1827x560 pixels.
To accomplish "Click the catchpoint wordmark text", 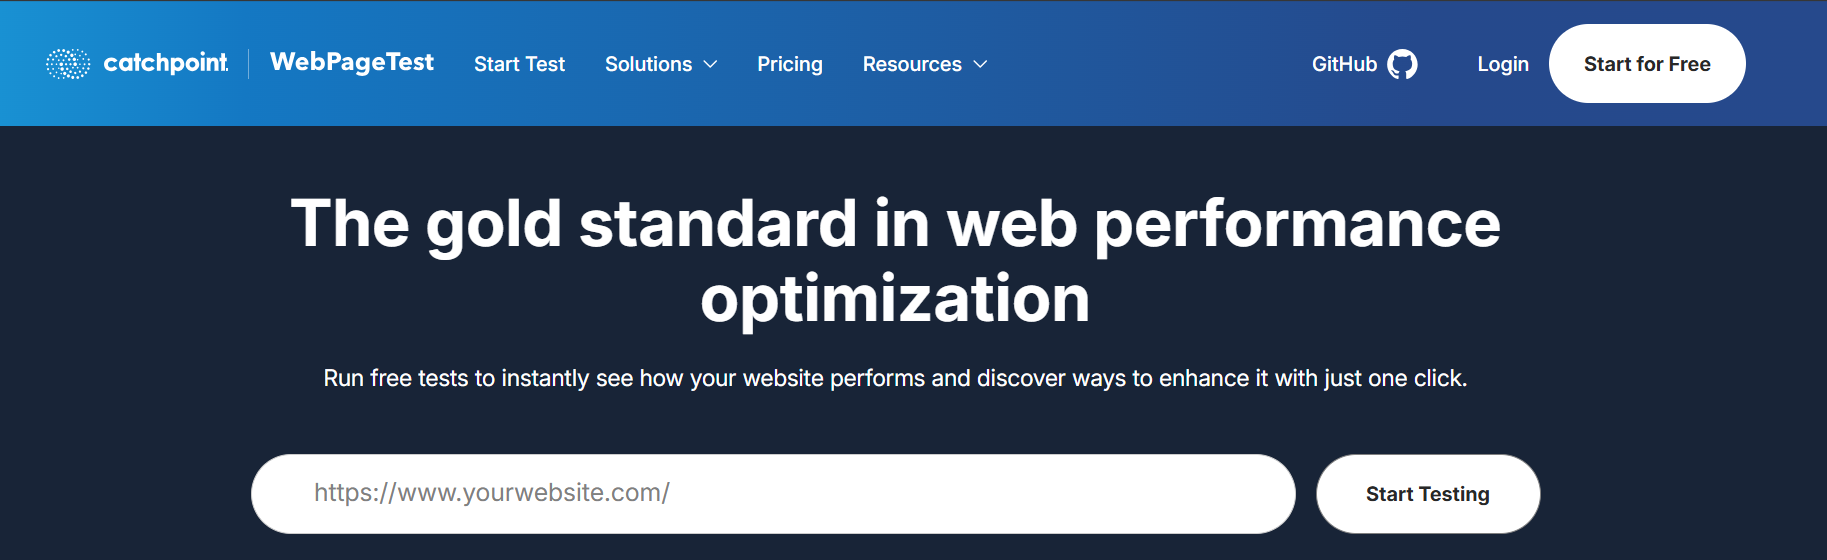I will [x=166, y=63].
